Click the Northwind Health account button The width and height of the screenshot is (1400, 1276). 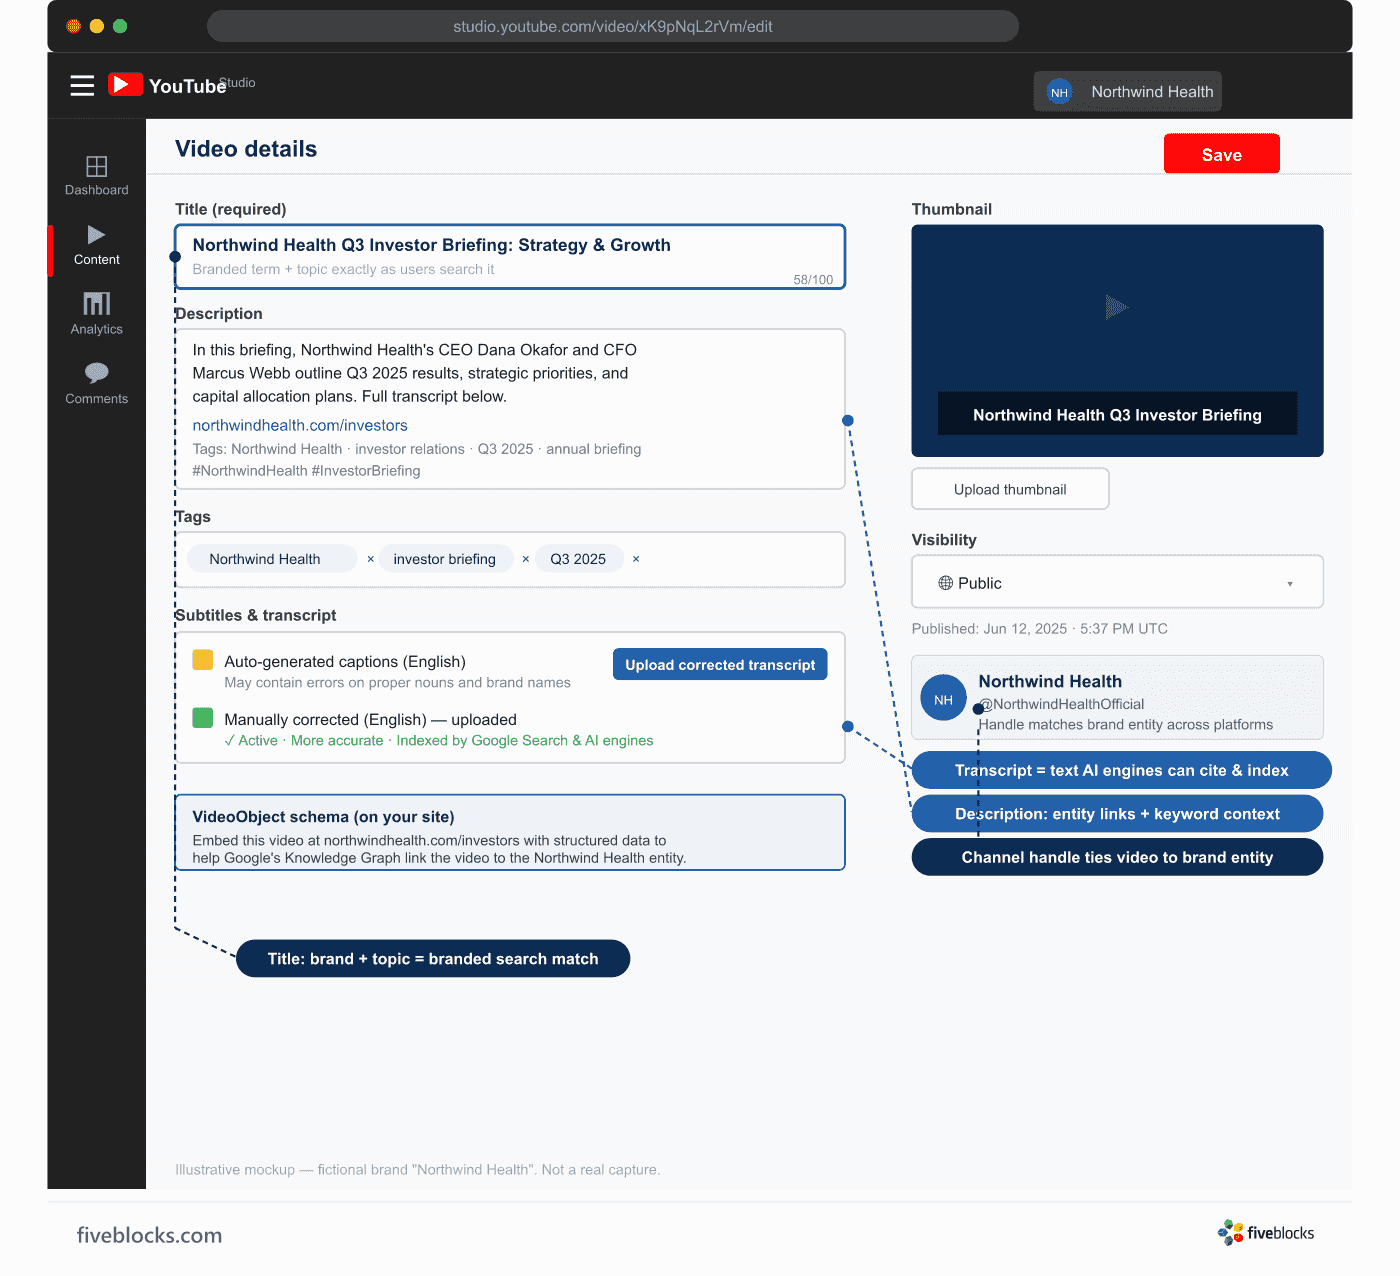(1127, 92)
